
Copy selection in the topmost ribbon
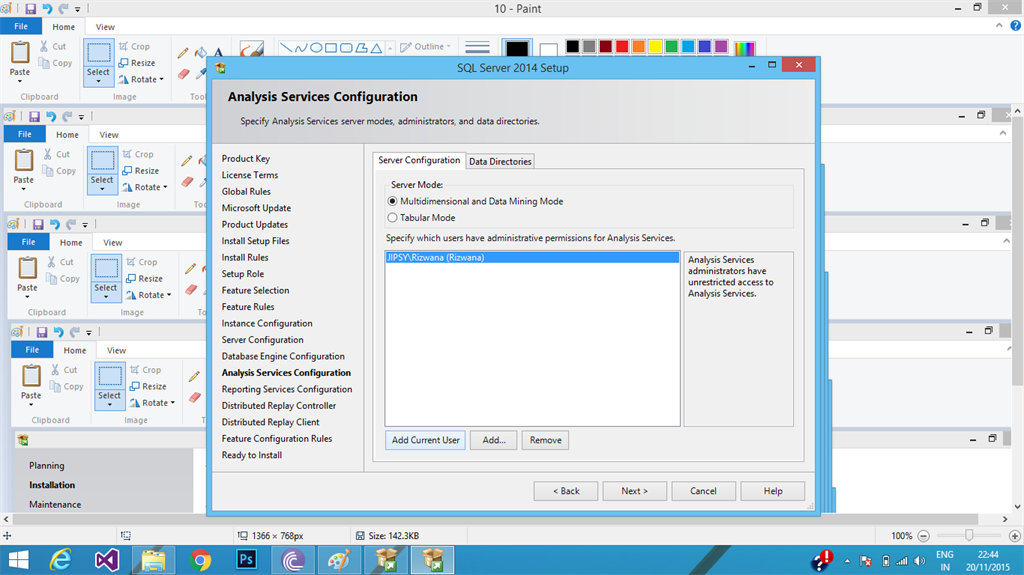click(x=56, y=63)
